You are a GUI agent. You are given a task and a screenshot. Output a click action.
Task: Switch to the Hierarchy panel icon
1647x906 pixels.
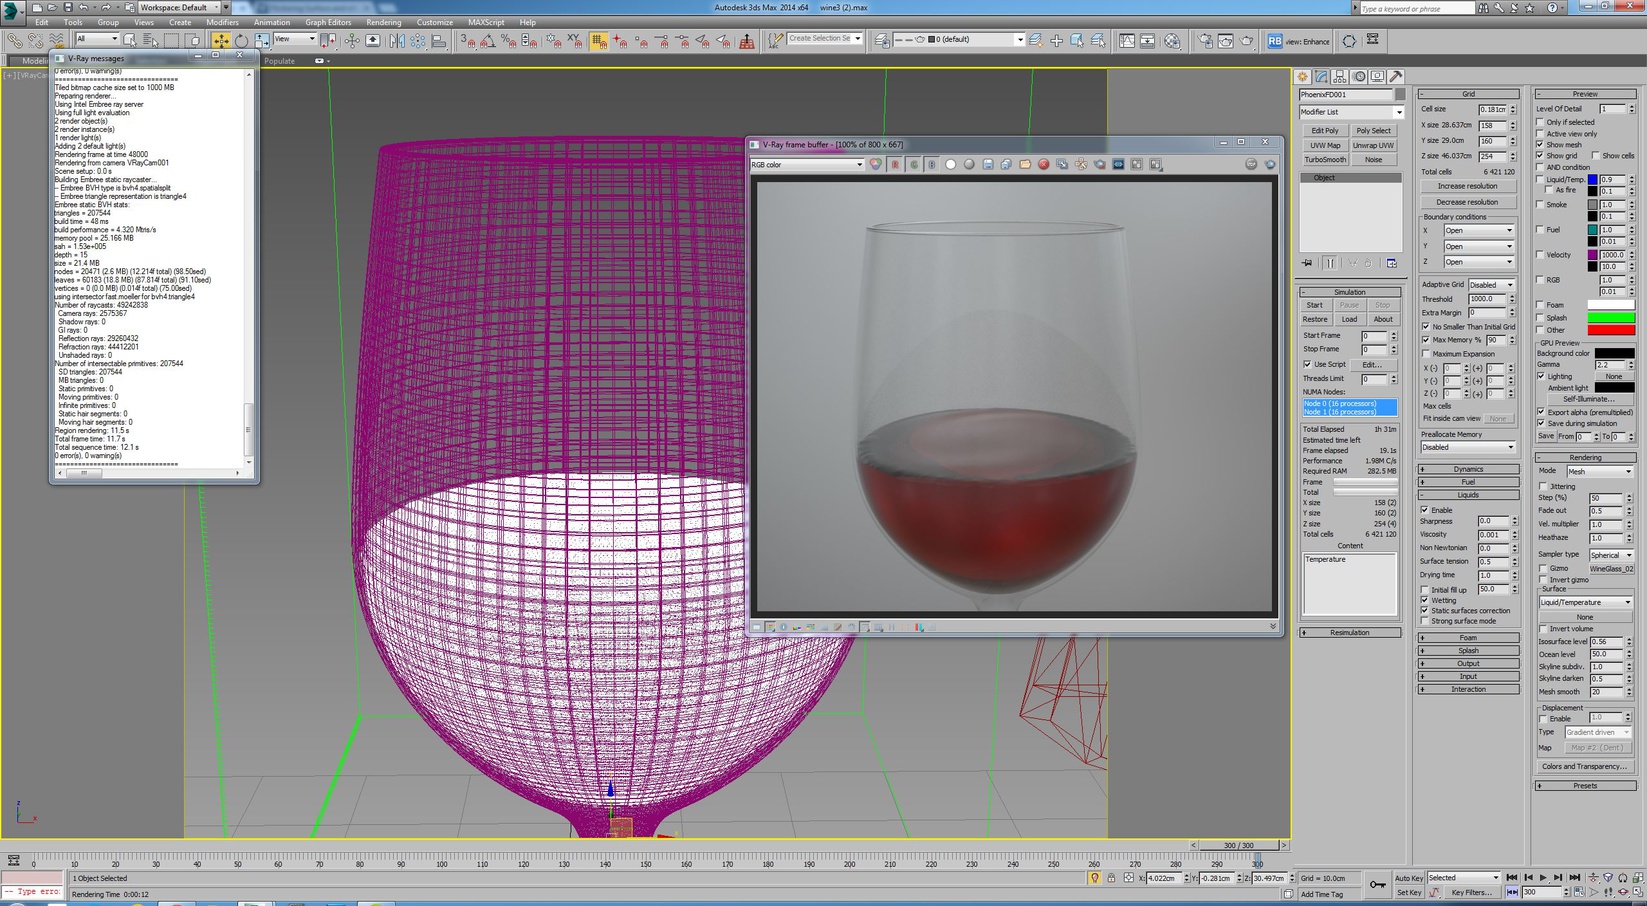(1340, 76)
